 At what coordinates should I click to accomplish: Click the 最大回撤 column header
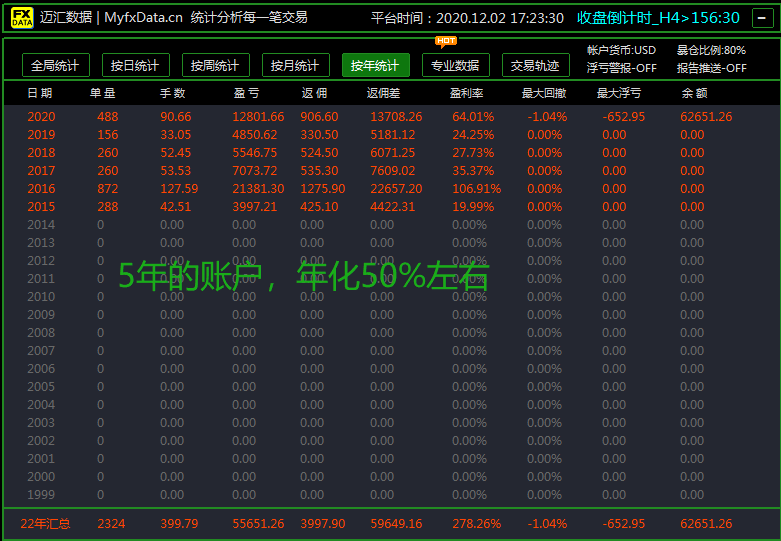coord(544,93)
